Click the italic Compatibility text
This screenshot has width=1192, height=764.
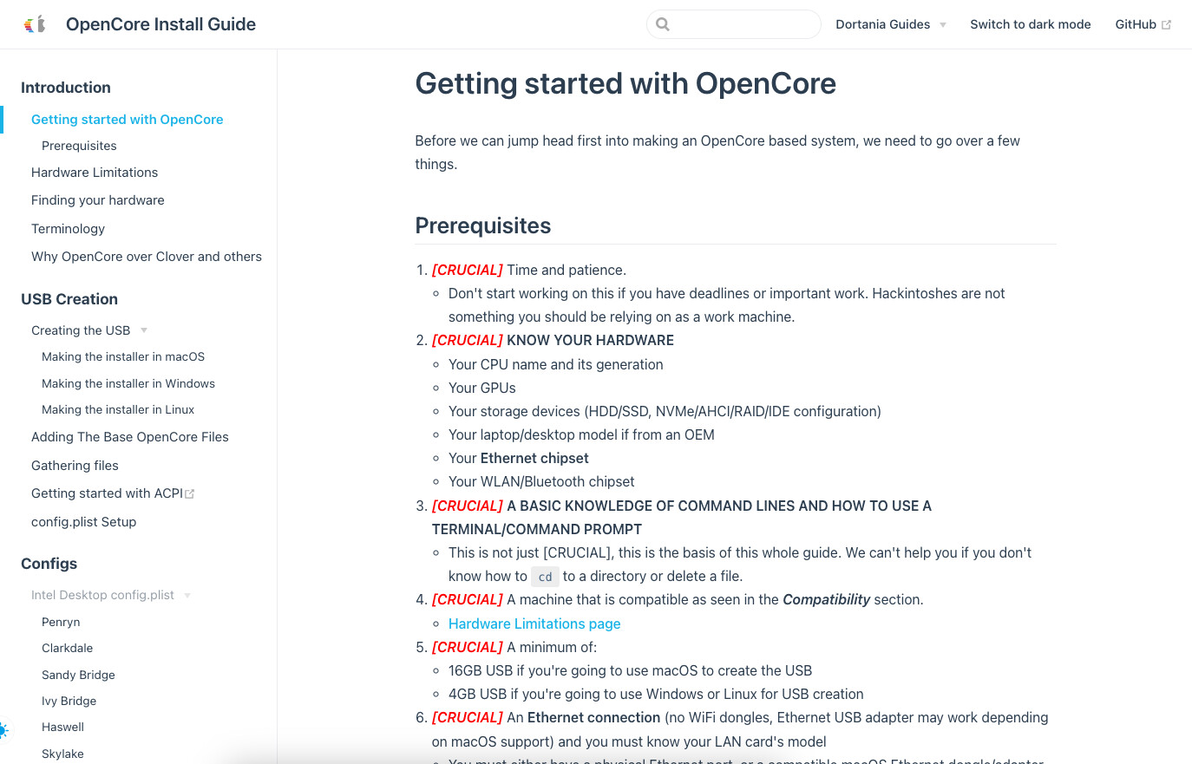(x=826, y=600)
